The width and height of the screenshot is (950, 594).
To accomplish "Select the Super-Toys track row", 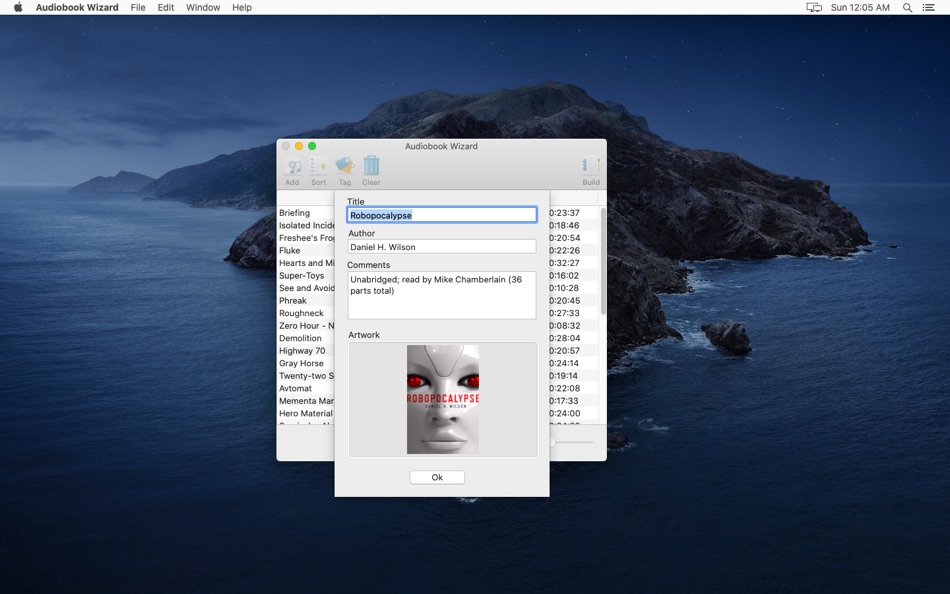I will (306, 275).
